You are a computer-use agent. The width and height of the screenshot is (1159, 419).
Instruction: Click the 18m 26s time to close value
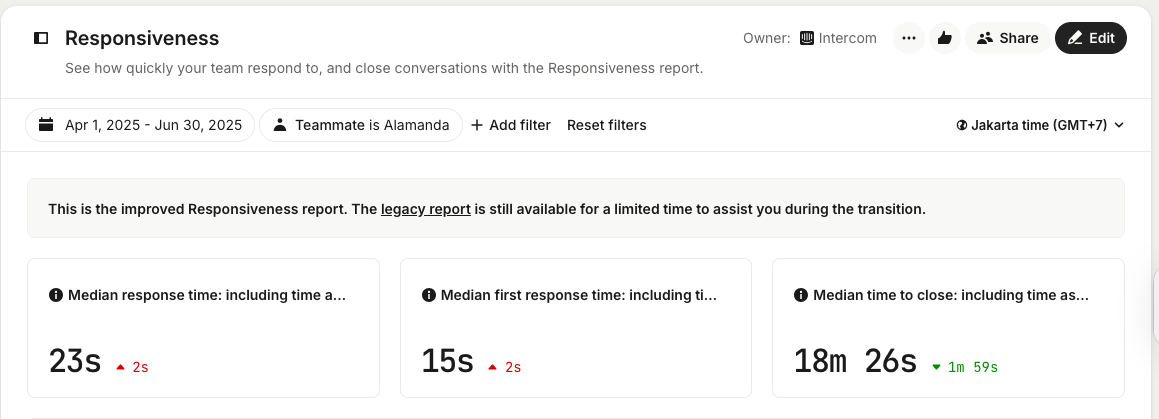point(855,361)
